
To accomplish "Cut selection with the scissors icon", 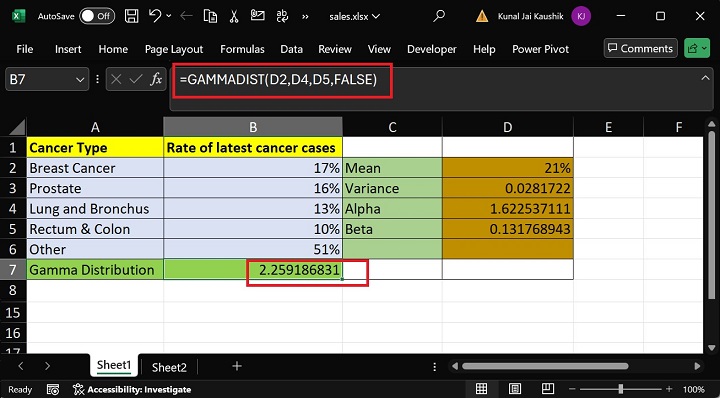I will (x=234, y=17).
